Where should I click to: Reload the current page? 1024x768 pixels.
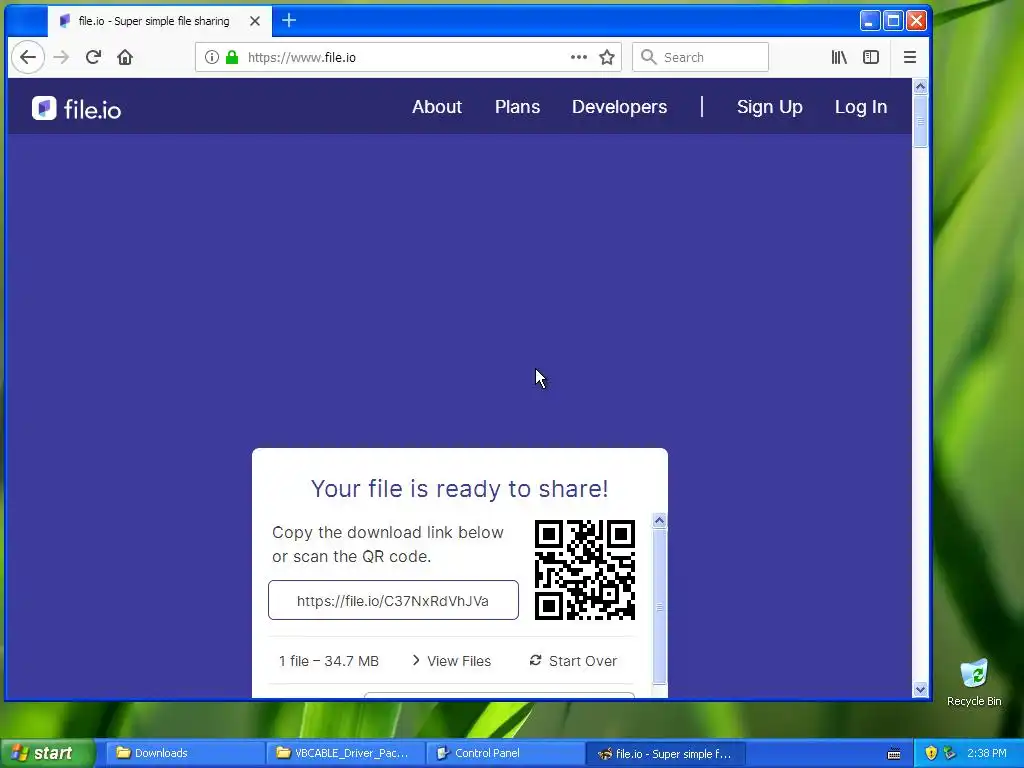tap(93, 57)
